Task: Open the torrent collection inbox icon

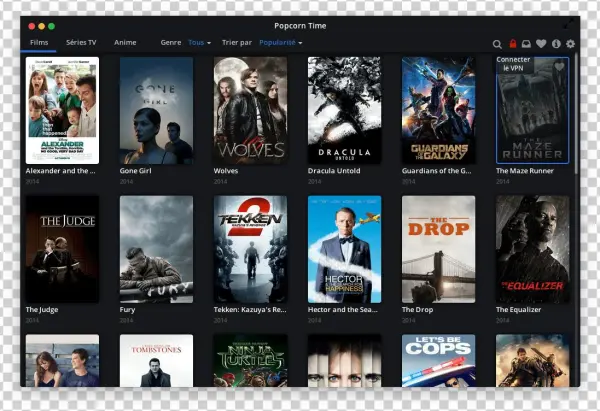Action: [527, 44]
